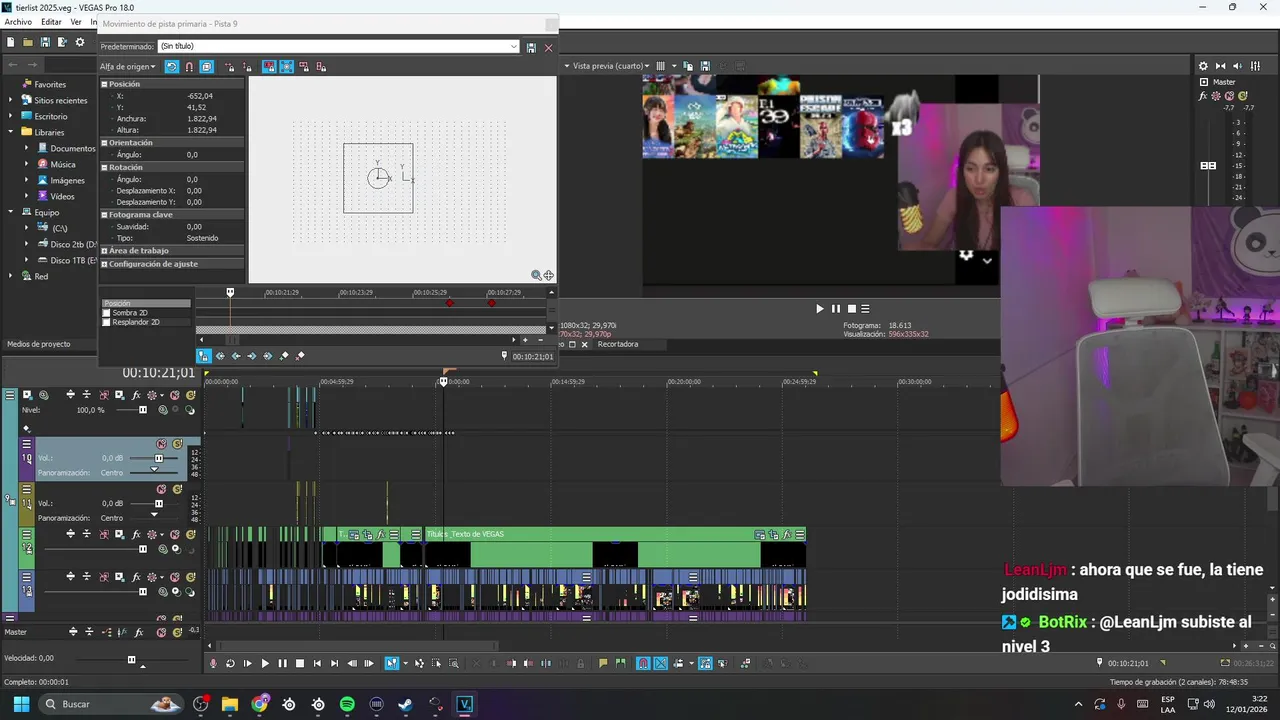Open the Ver menu
1280x720 pixels.
(76, 22)
